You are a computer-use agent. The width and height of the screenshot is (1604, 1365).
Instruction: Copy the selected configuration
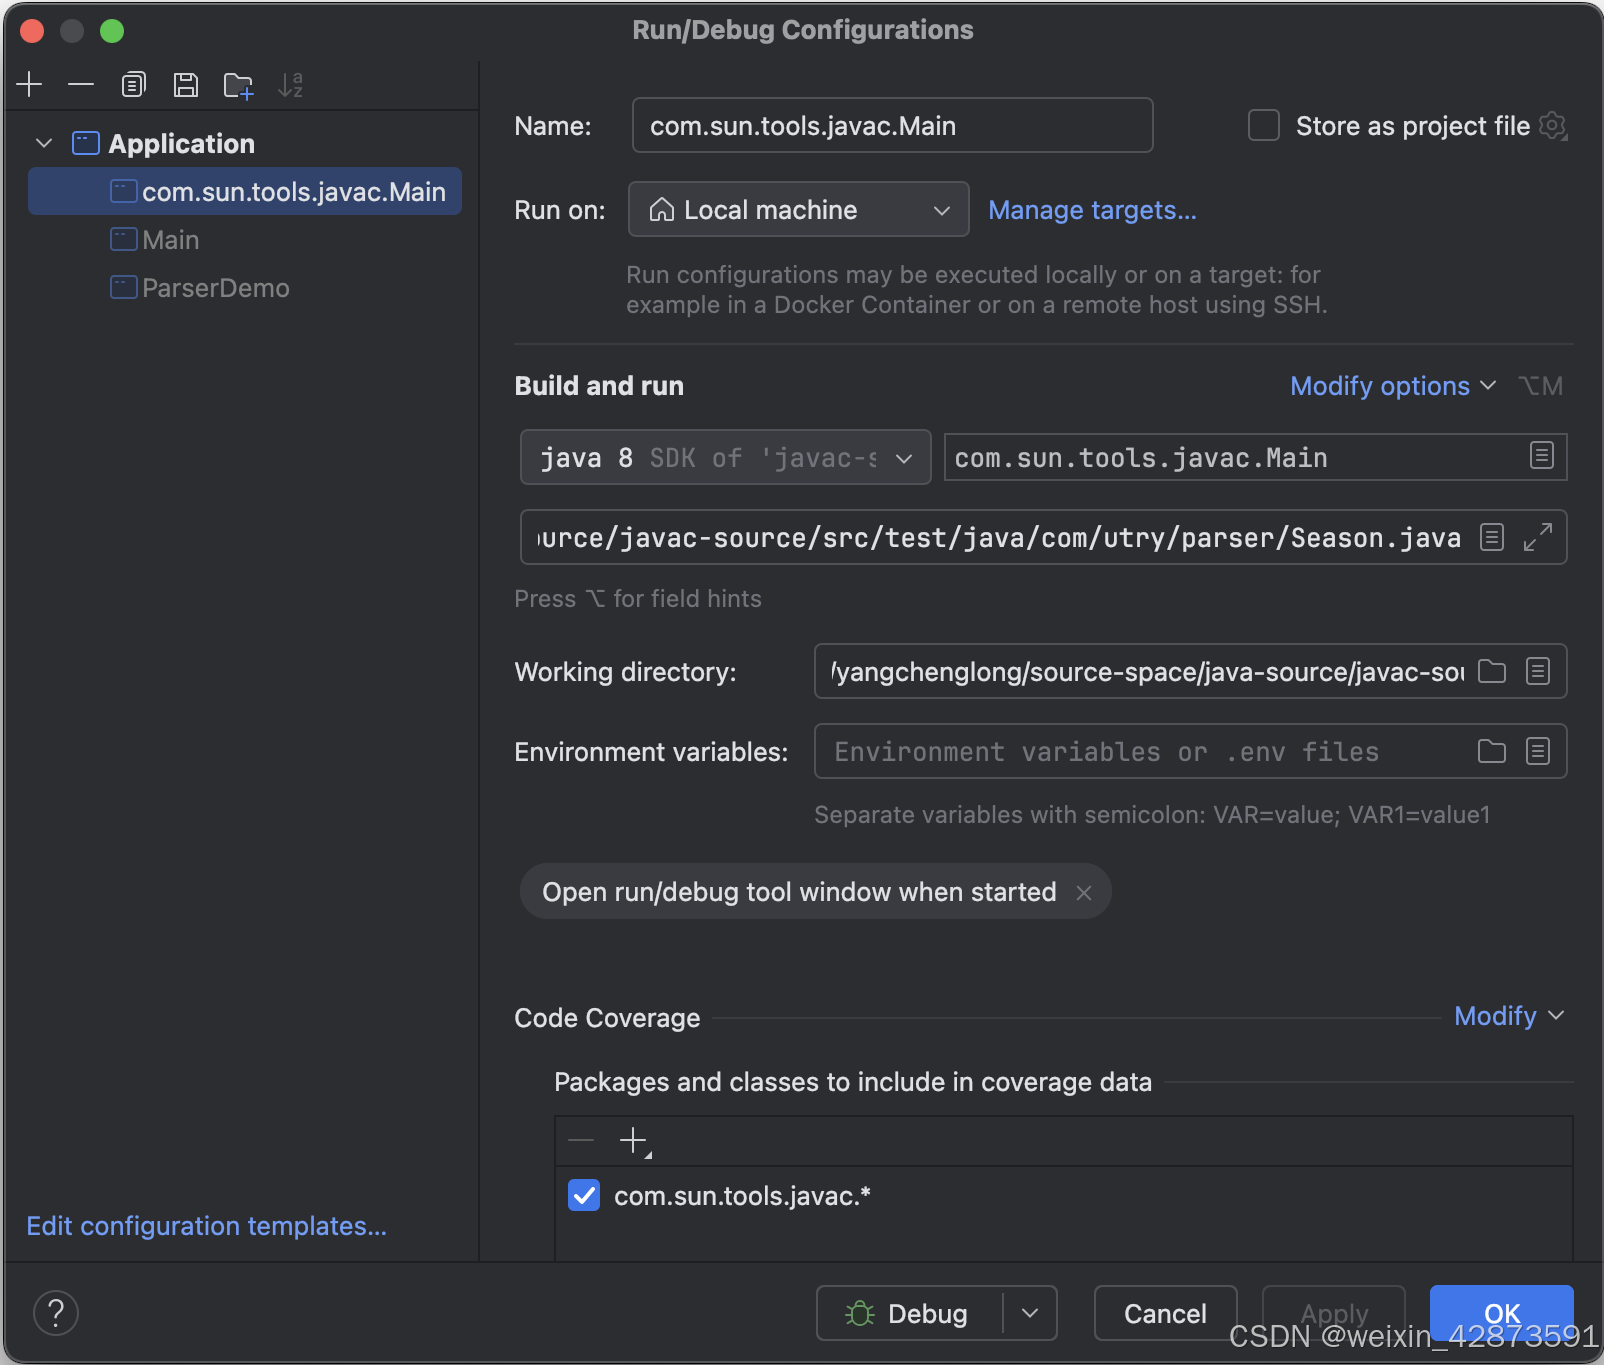(133, 84)
